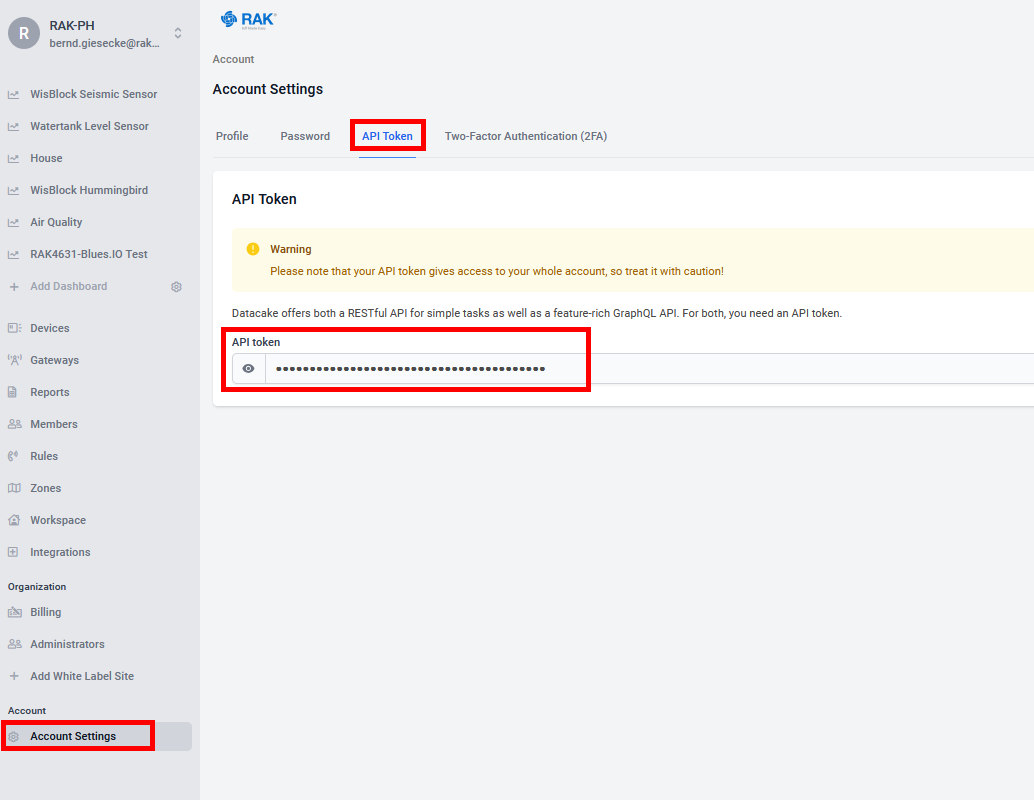1034x800 pixels.
Task: Click the masked API token input field
Action: 650,369
